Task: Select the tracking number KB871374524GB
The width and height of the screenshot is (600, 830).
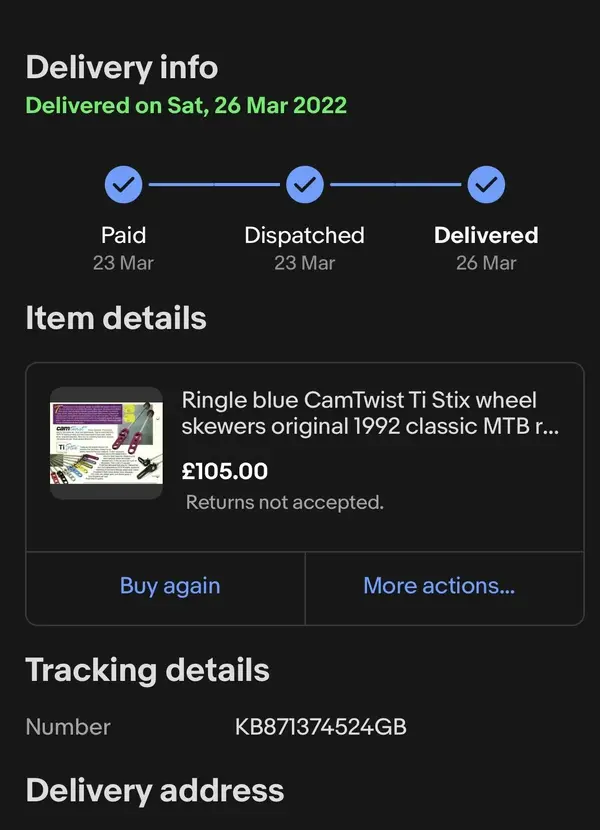Action: 320,727
